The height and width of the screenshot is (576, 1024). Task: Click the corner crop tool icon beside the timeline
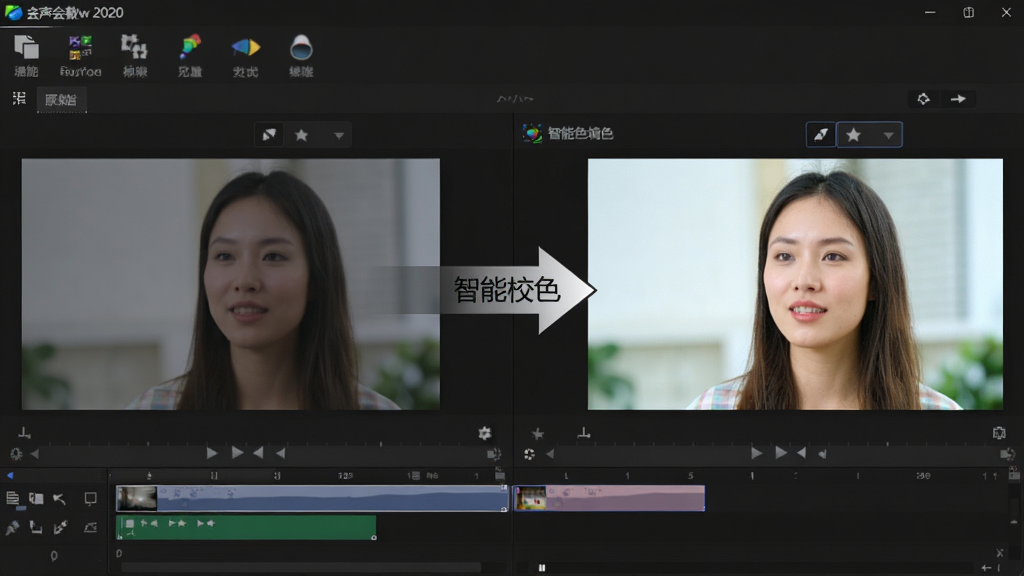(36, 528)
